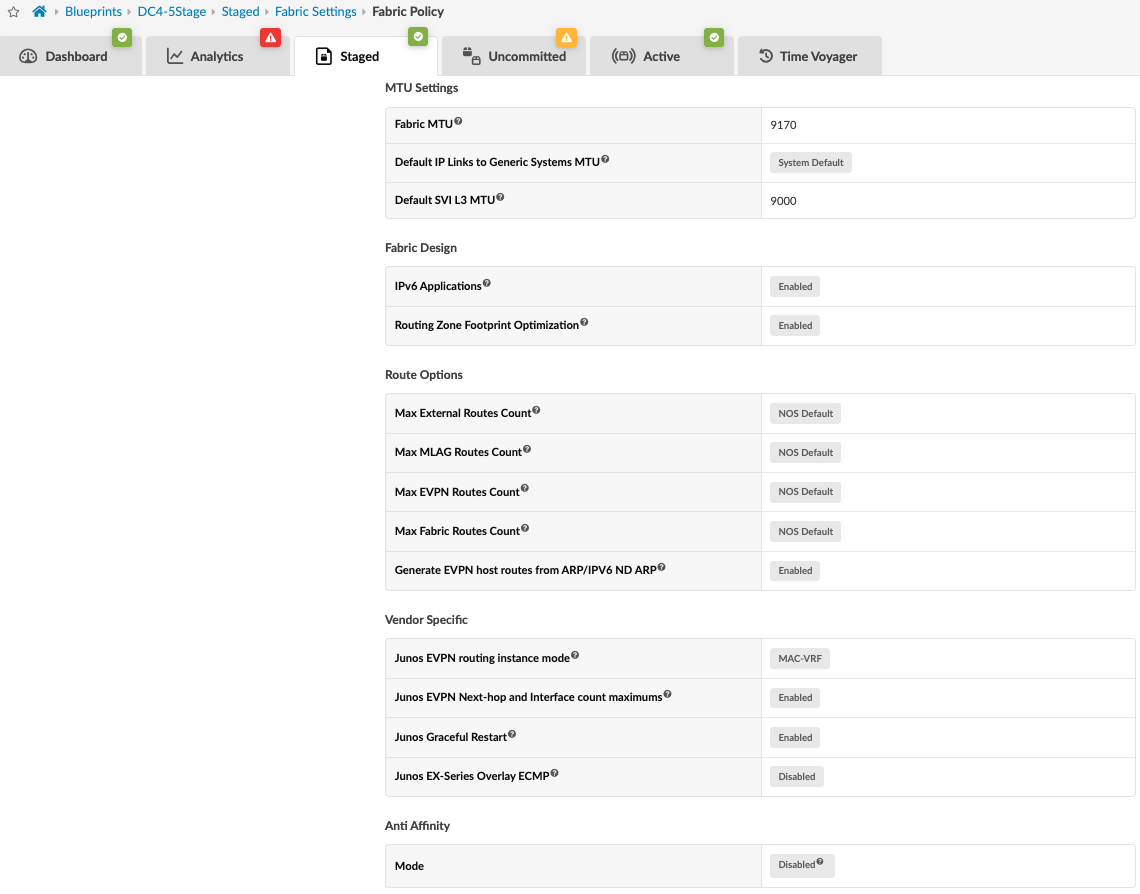1140x894 pixels.
Task: Click help icon next to Fabric MTU
Action: point(458,121)
